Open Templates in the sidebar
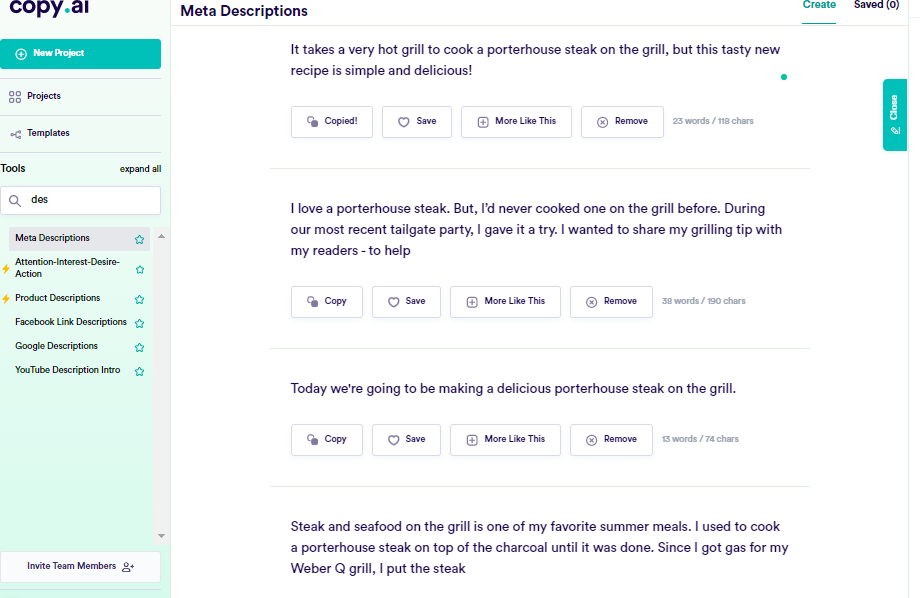The image size is (920, 598). click(47, 133)
